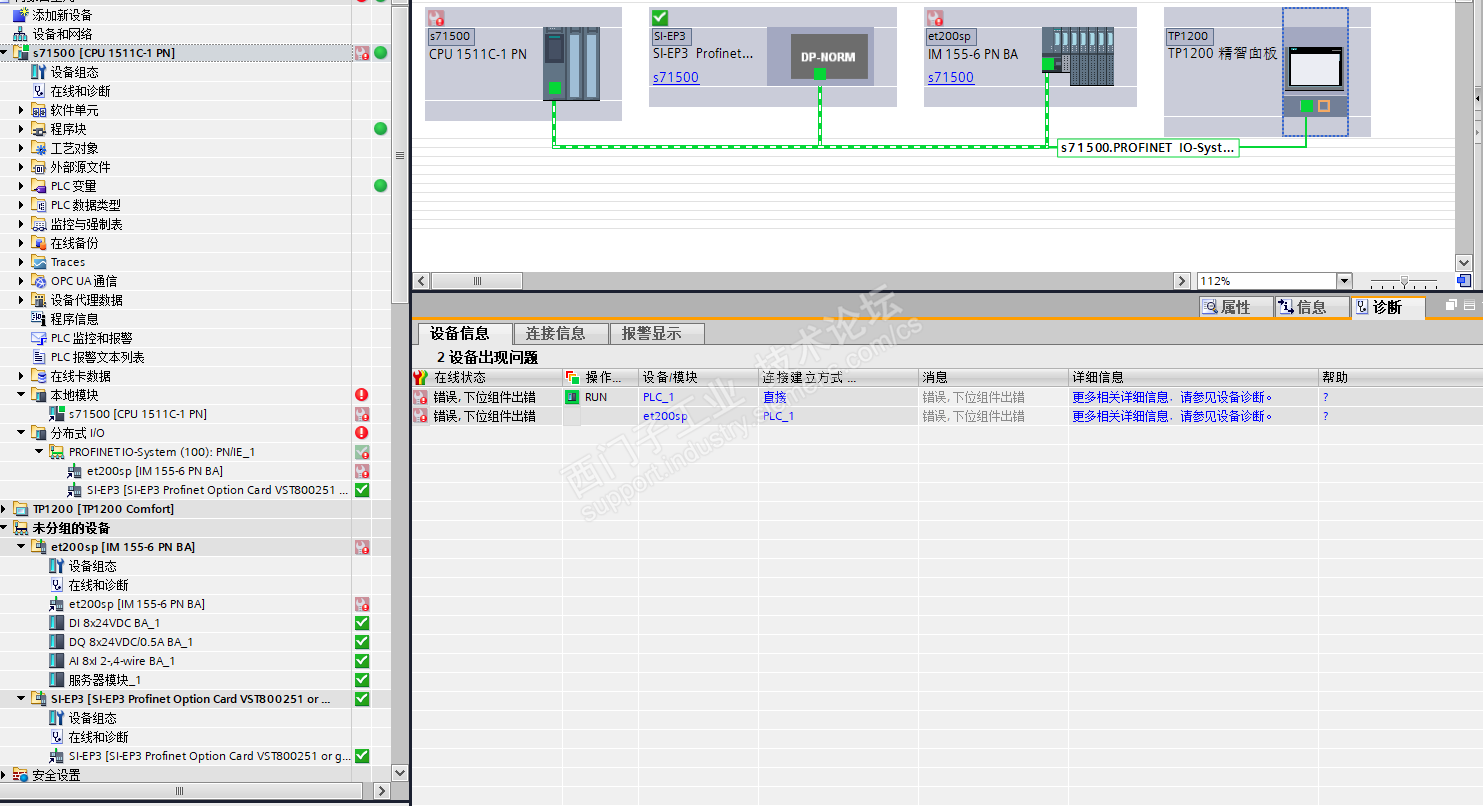
Task: Click the 外部源文件 folder icon
Action: click(40, 167)
